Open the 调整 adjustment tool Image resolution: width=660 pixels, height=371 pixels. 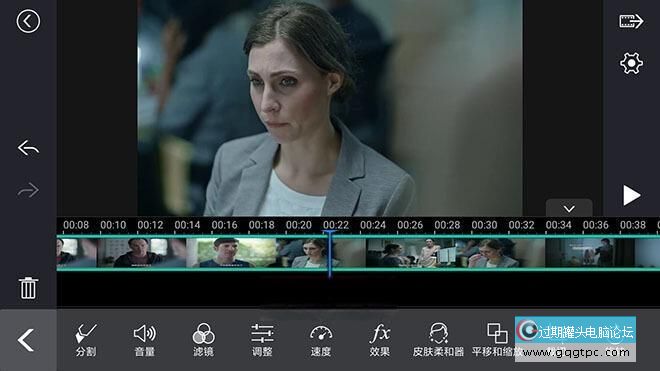point(262,340)
